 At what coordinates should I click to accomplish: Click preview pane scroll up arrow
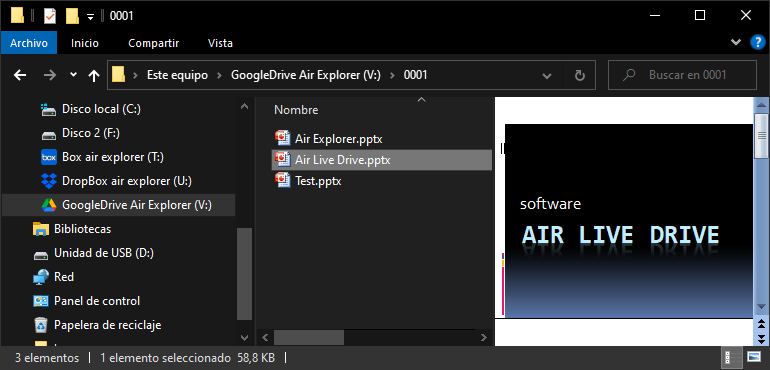761,105
